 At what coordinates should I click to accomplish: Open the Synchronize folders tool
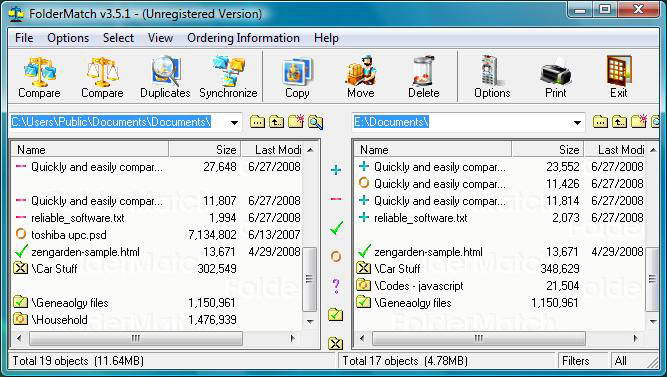(x=228, y=77)
